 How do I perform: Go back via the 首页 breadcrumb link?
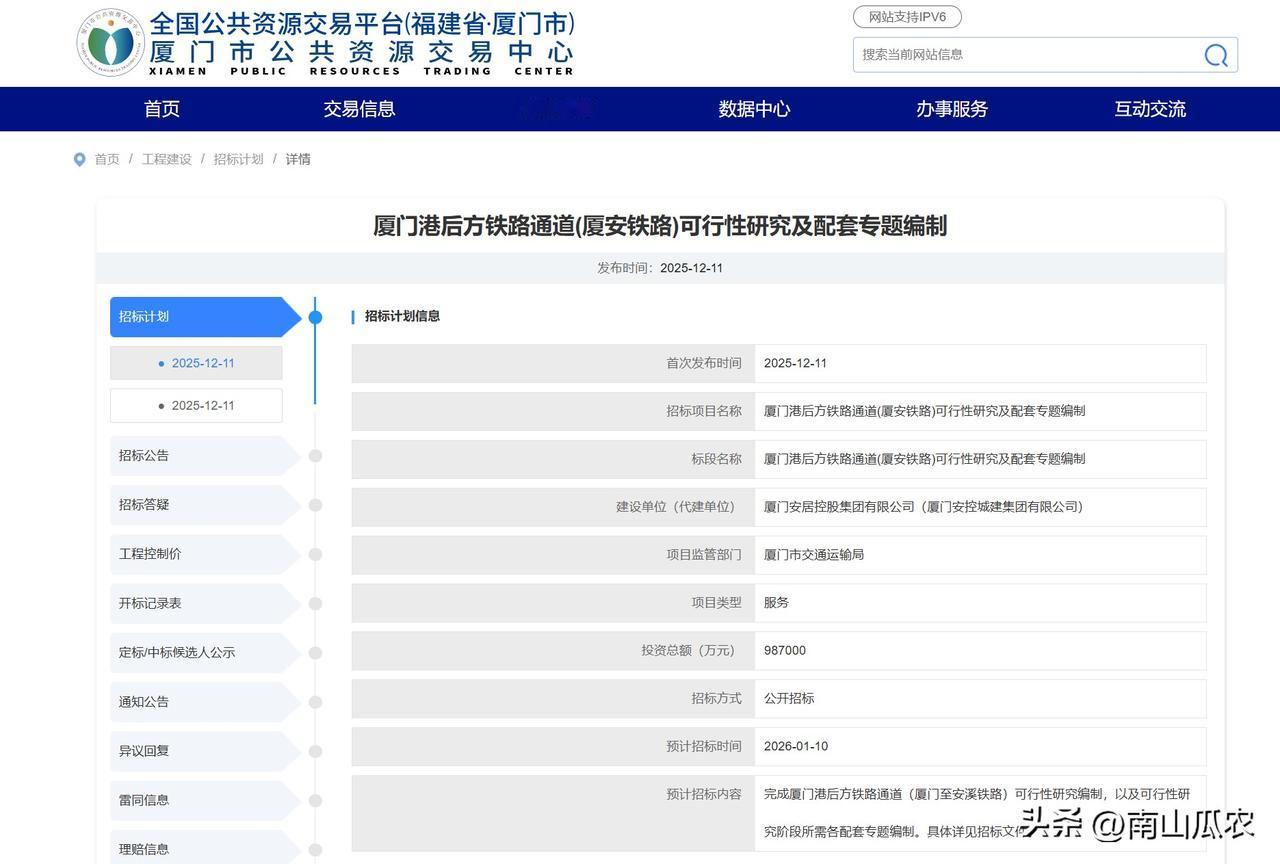tap(107, 158)
